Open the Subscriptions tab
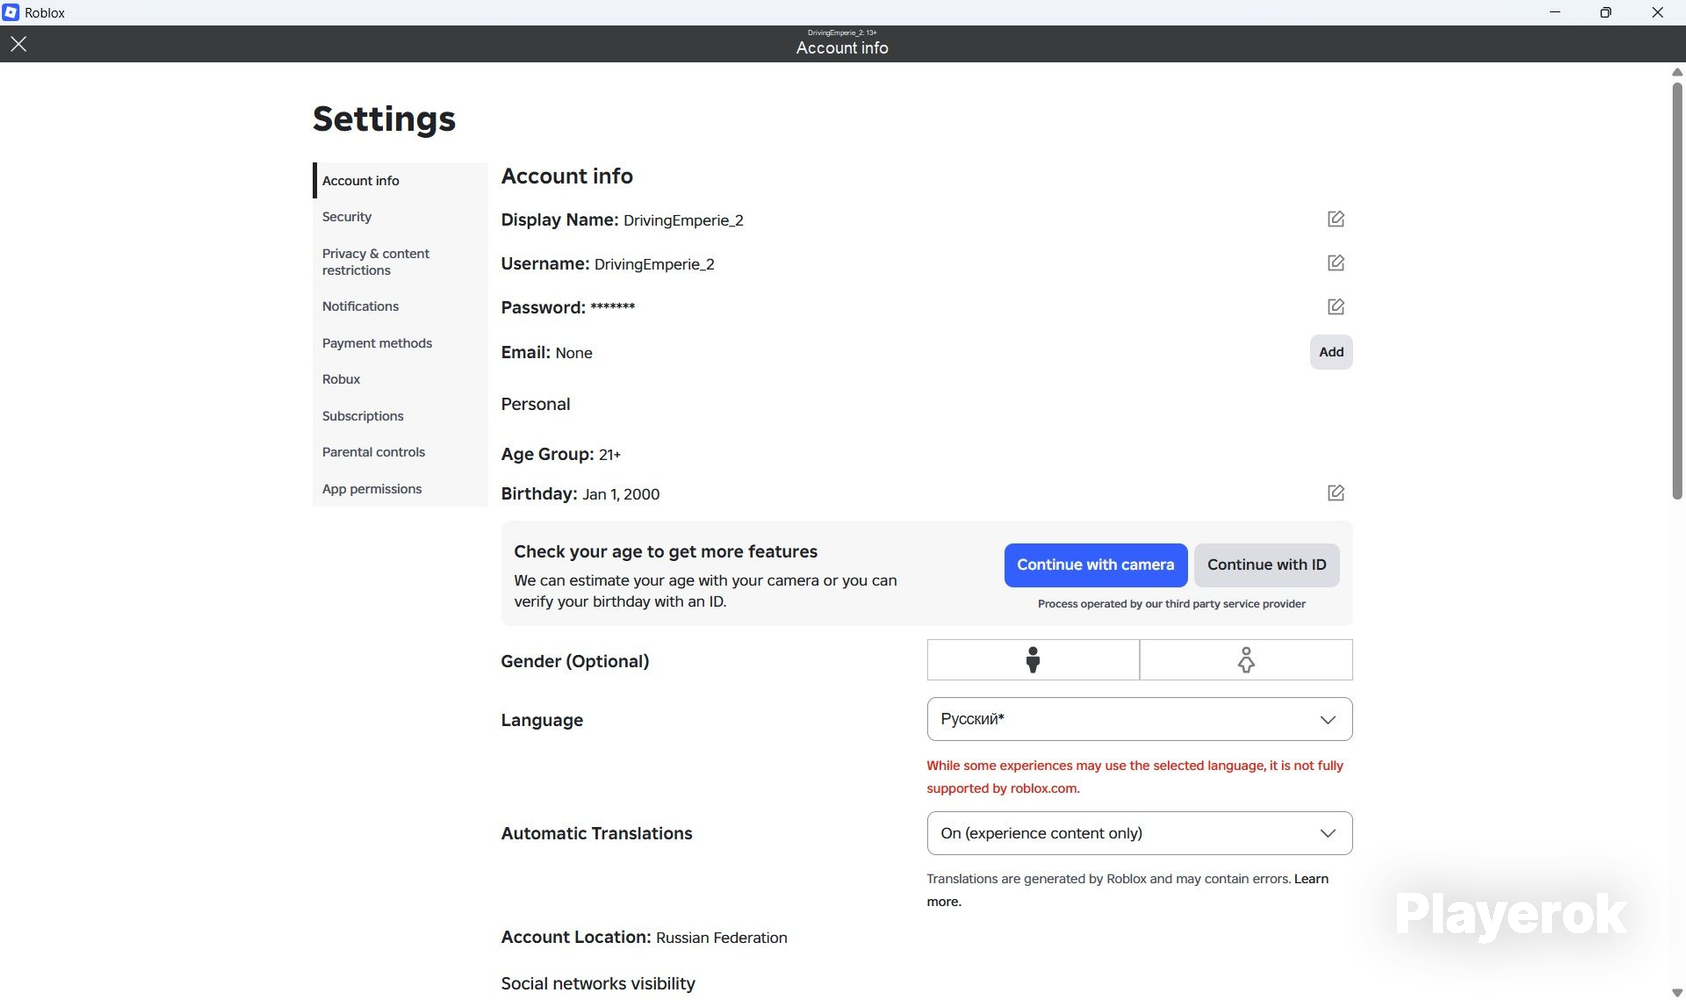The height and width of the screenshot is (1000, 1686). pos(400,416)
